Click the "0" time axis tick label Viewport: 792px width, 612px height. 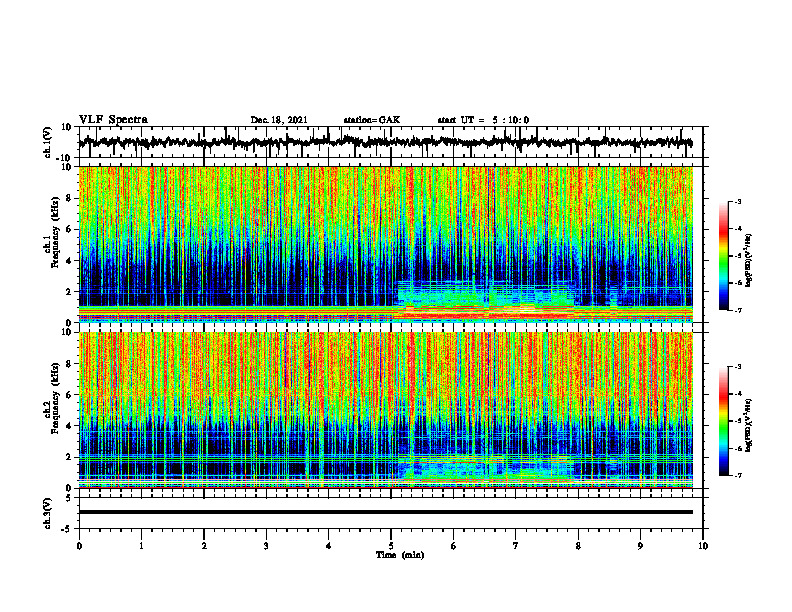pos(79,546)
